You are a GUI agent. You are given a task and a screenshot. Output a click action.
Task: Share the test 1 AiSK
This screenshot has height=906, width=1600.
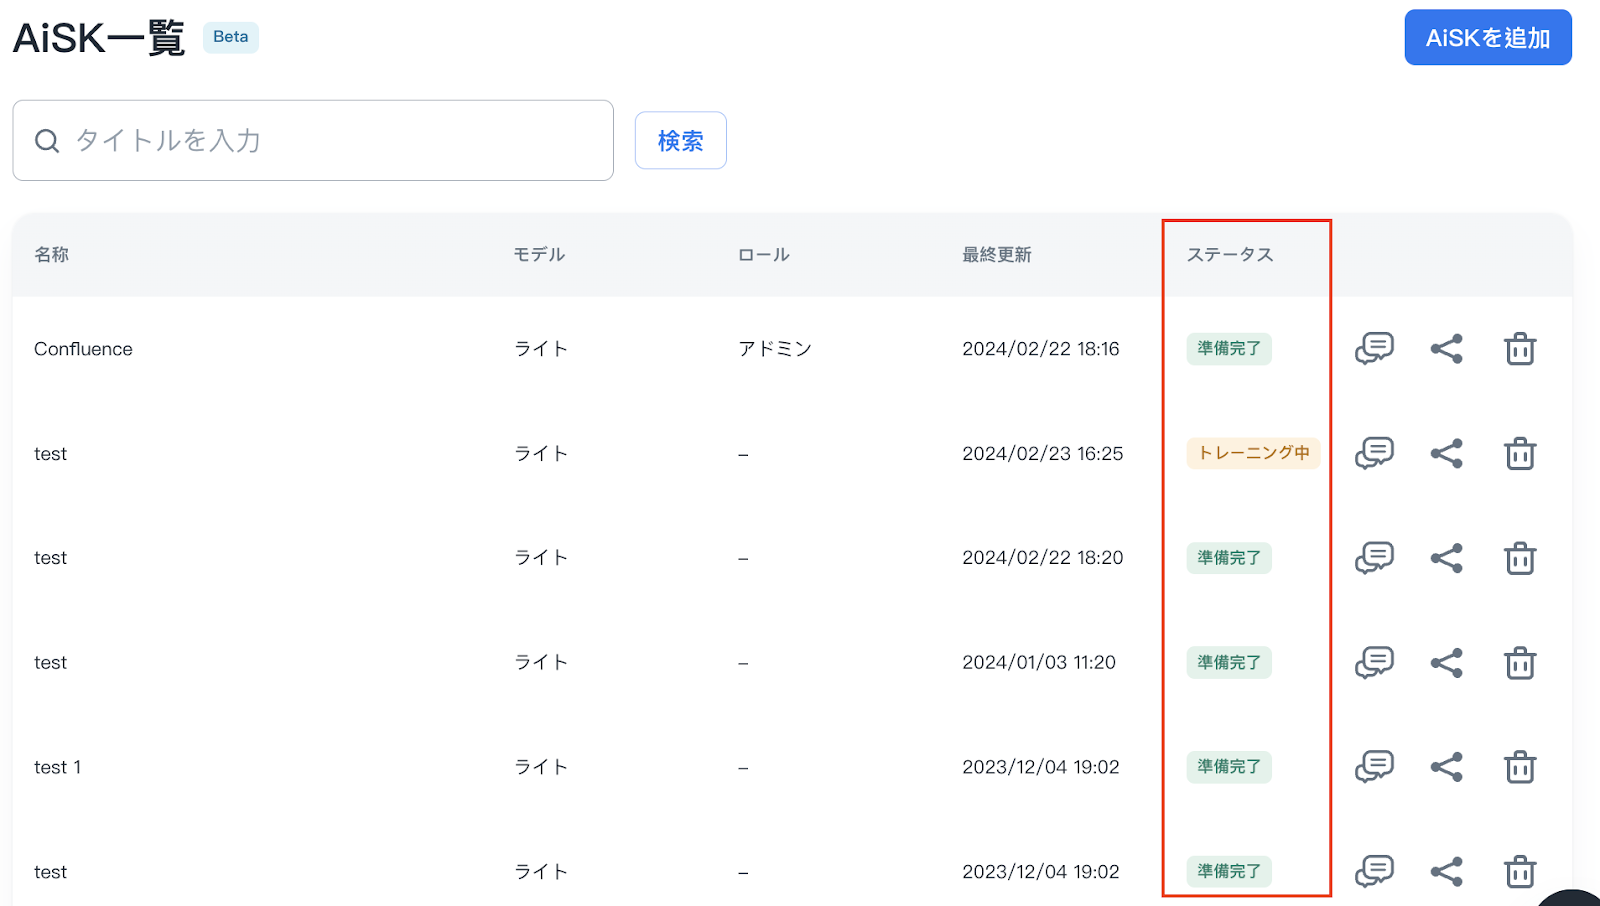click(1446, 767)
